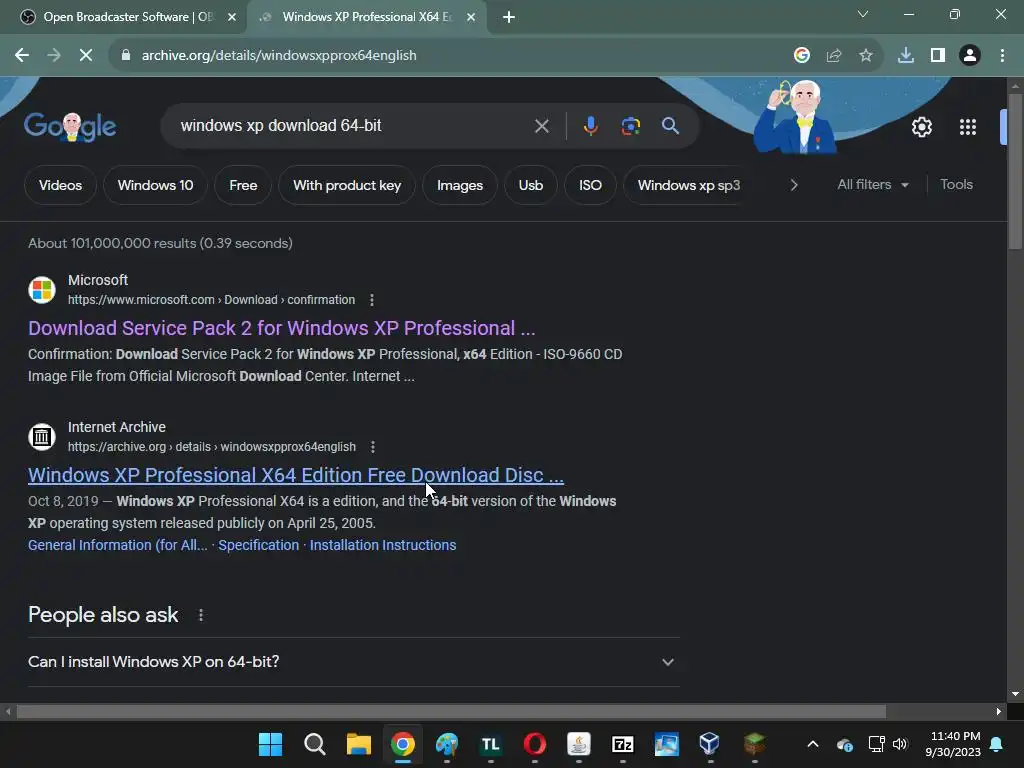
Task: Open the Chrome profile avatar
Action: click(x=970, y=56)
